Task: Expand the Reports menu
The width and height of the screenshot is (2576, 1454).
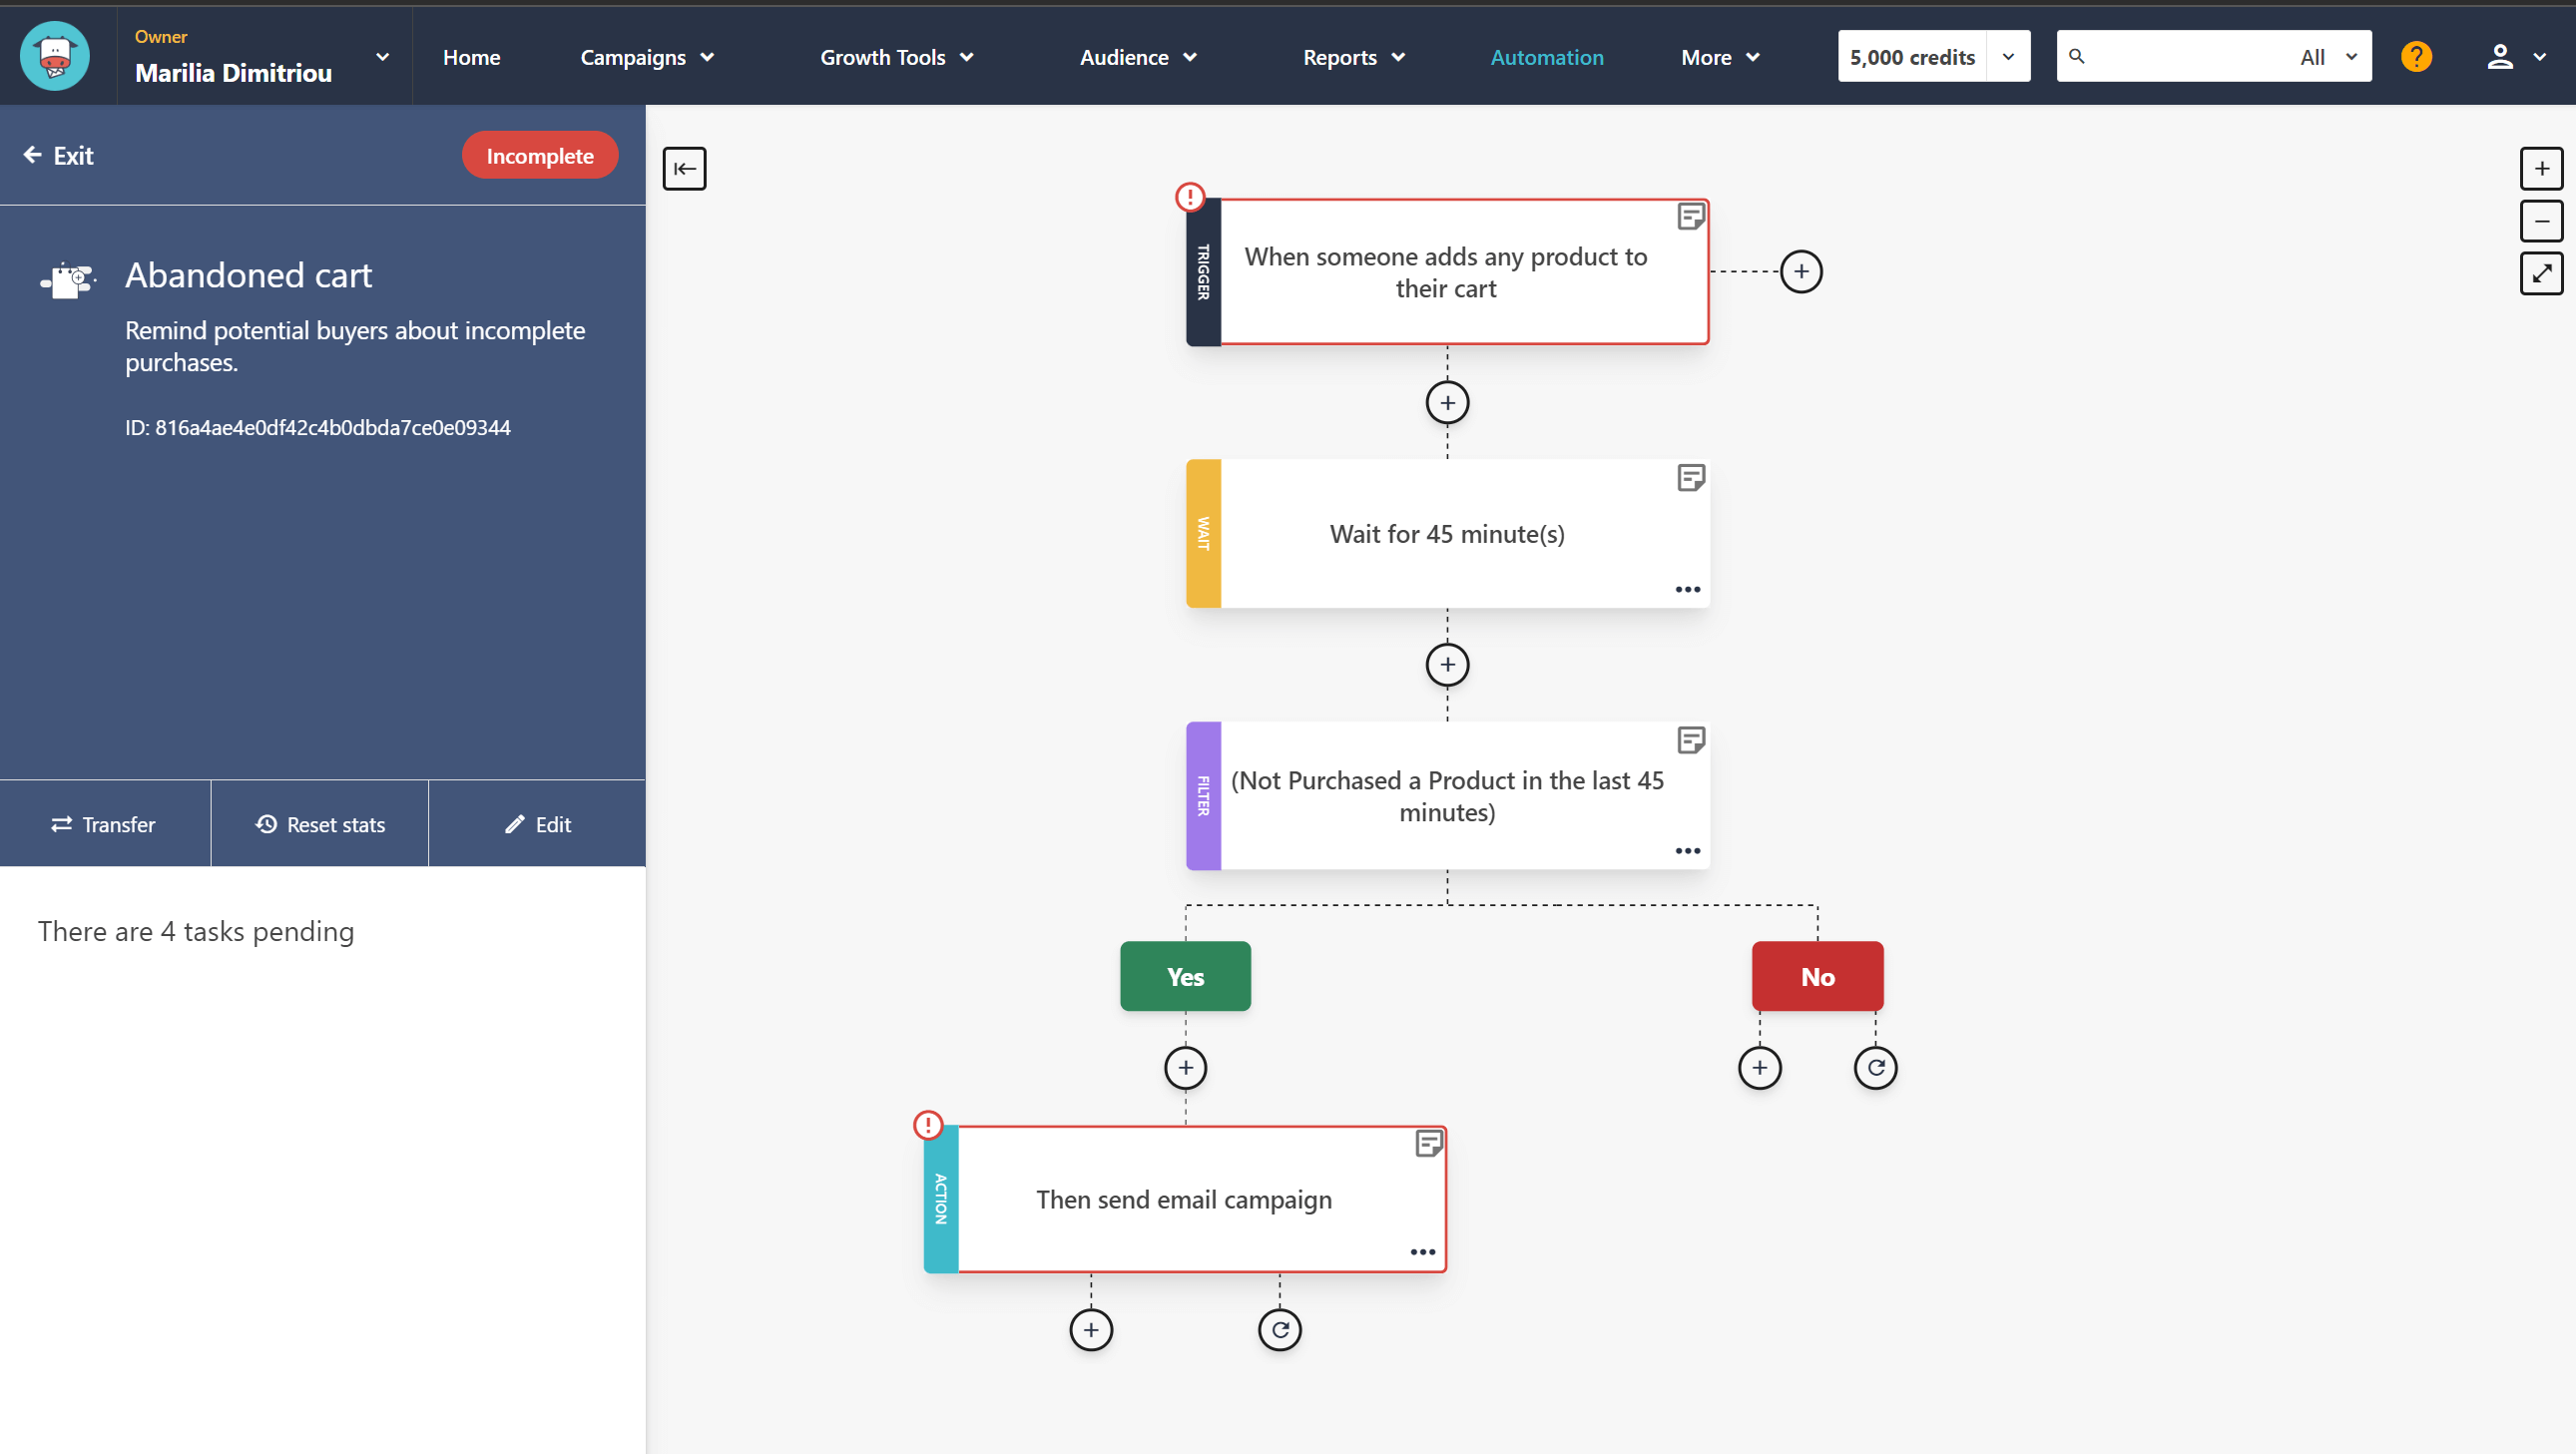Action: (x=1353, y=57)
